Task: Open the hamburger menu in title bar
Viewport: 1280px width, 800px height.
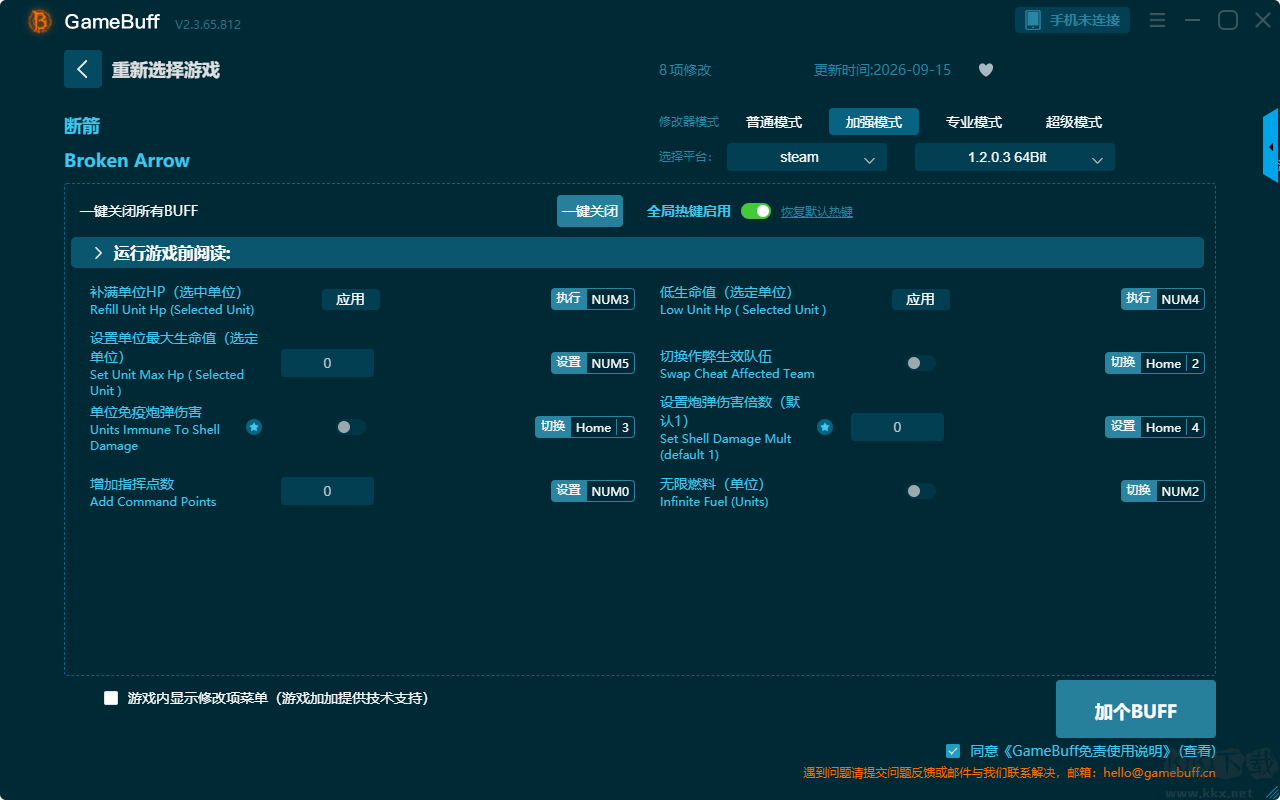Action: coord(1157,20)
